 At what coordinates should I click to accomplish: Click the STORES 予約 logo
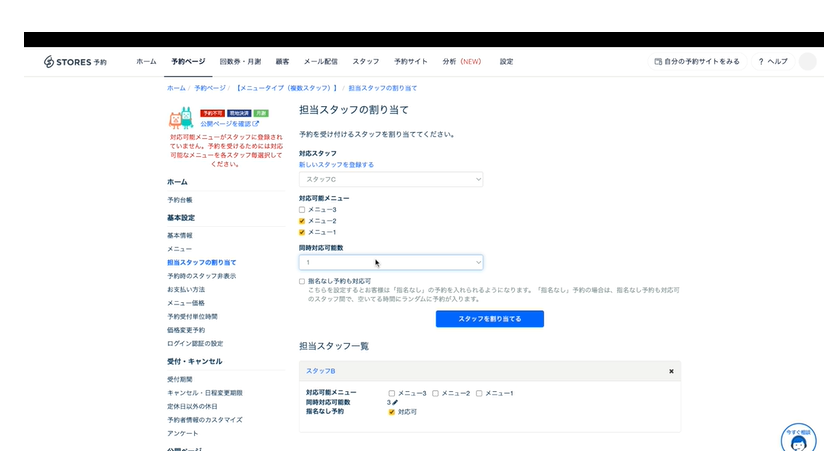point(75,61)
